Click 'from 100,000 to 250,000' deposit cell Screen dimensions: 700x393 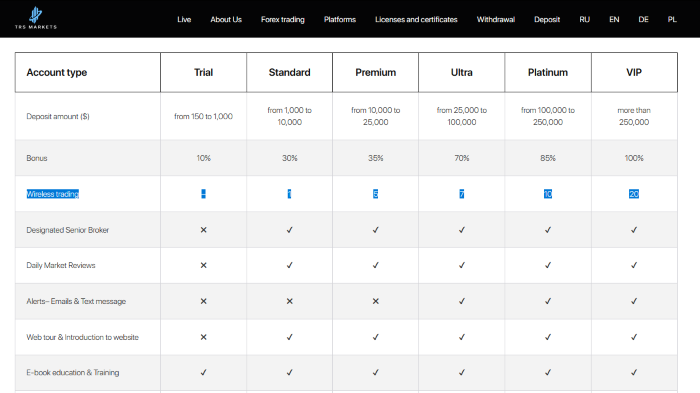point(548,116)
